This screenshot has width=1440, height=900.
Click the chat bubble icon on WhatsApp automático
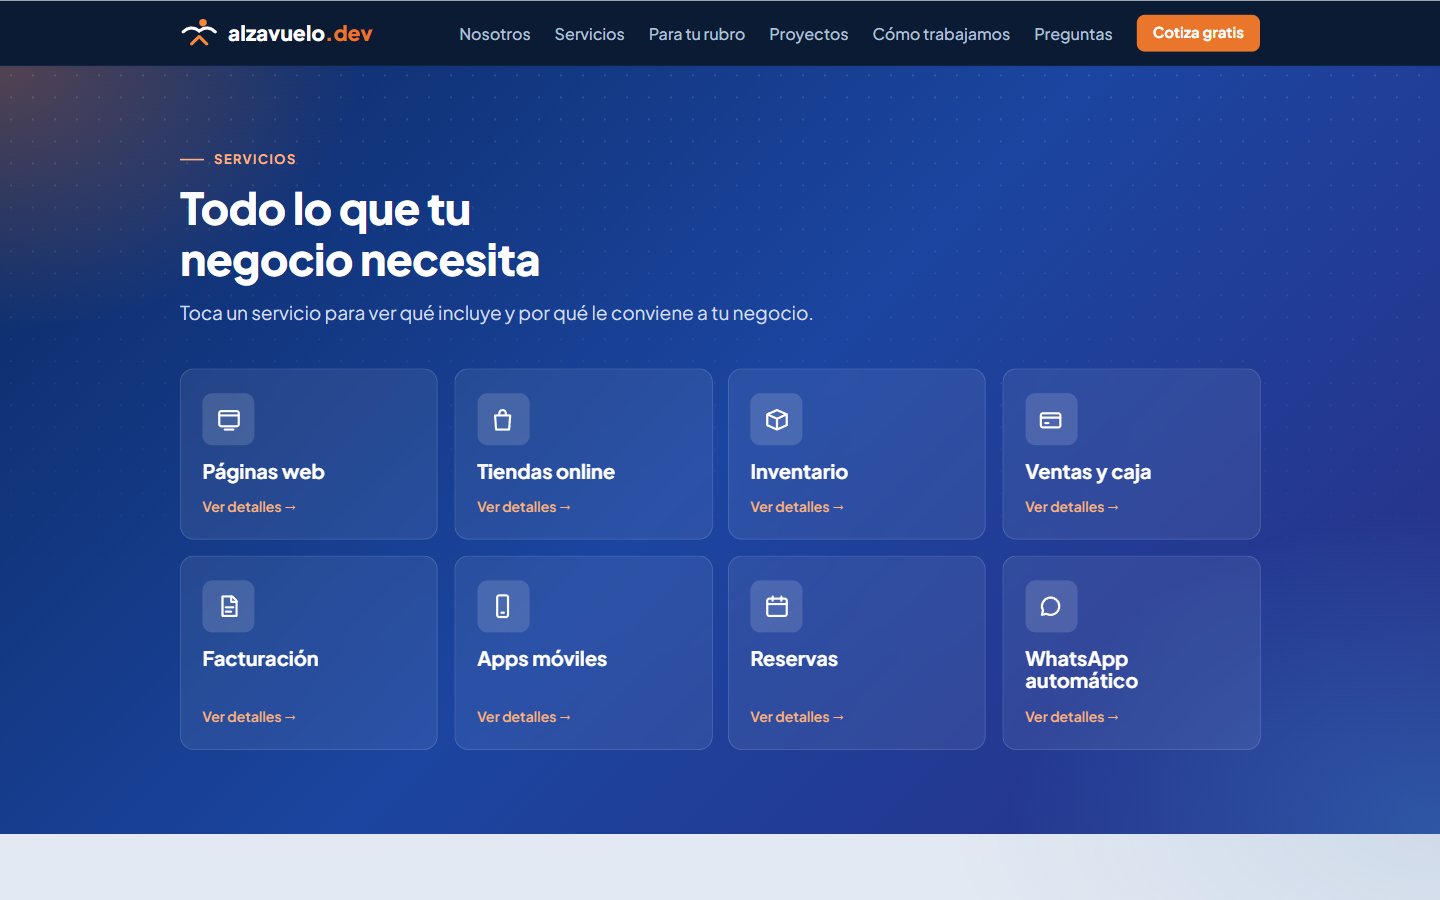pos(1051,606)
